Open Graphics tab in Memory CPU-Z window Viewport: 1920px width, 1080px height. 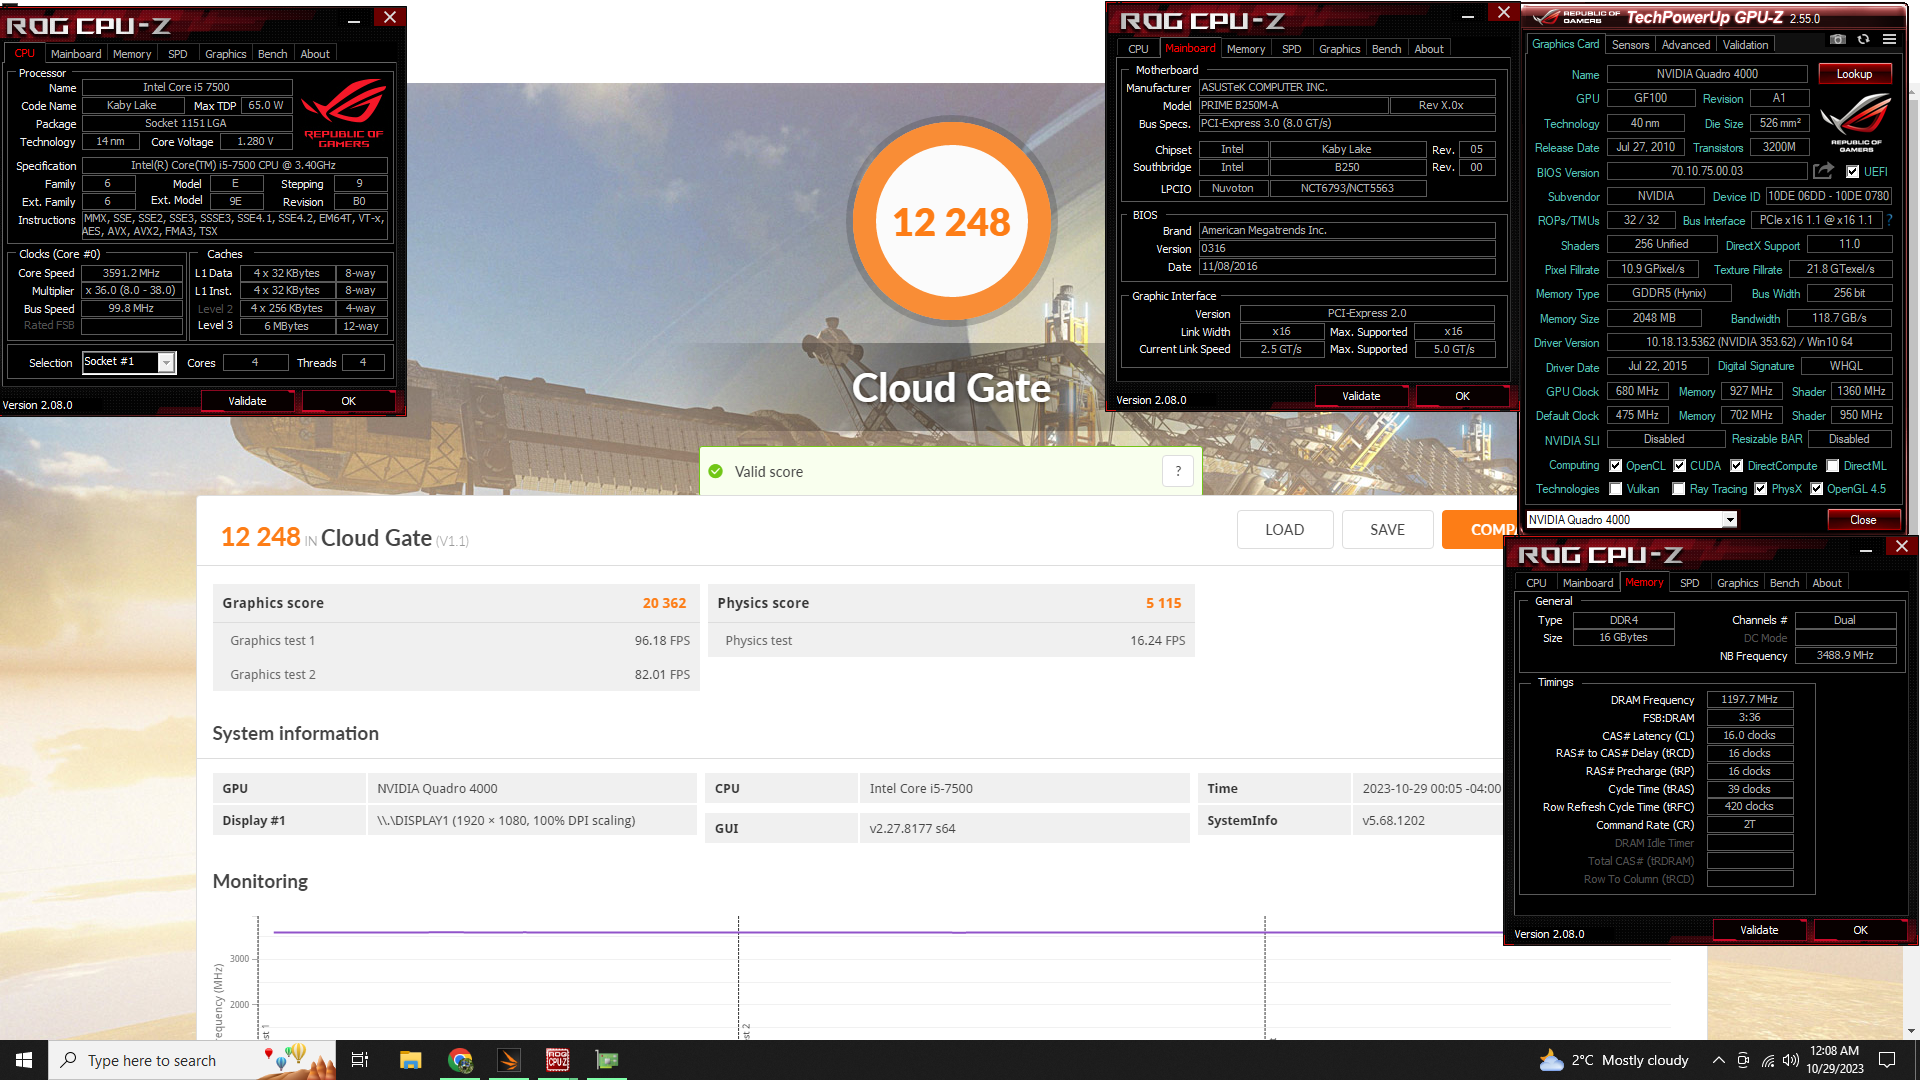click(x=1737, y=583)
